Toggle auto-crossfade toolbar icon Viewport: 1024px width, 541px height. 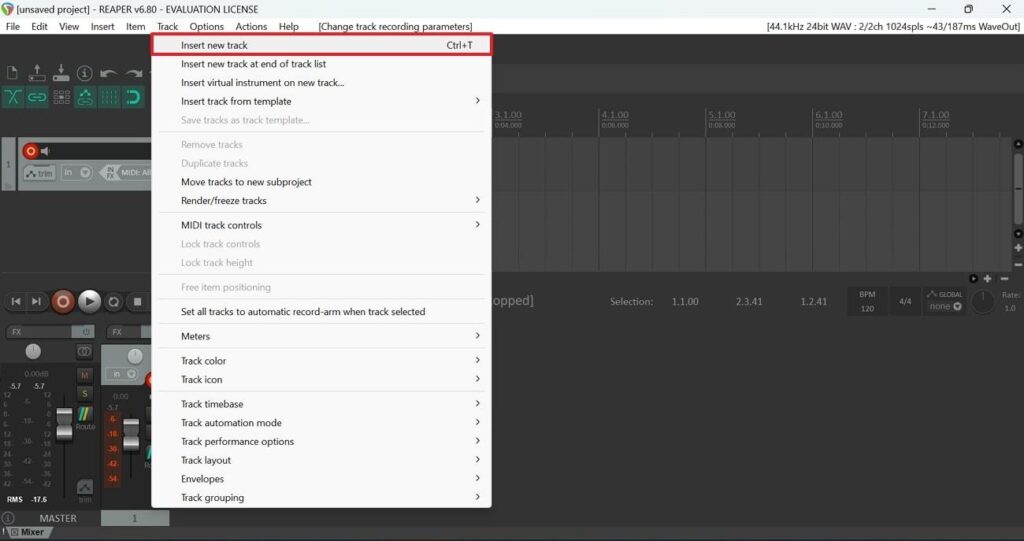pyautogui.click(x=12, y=97)
